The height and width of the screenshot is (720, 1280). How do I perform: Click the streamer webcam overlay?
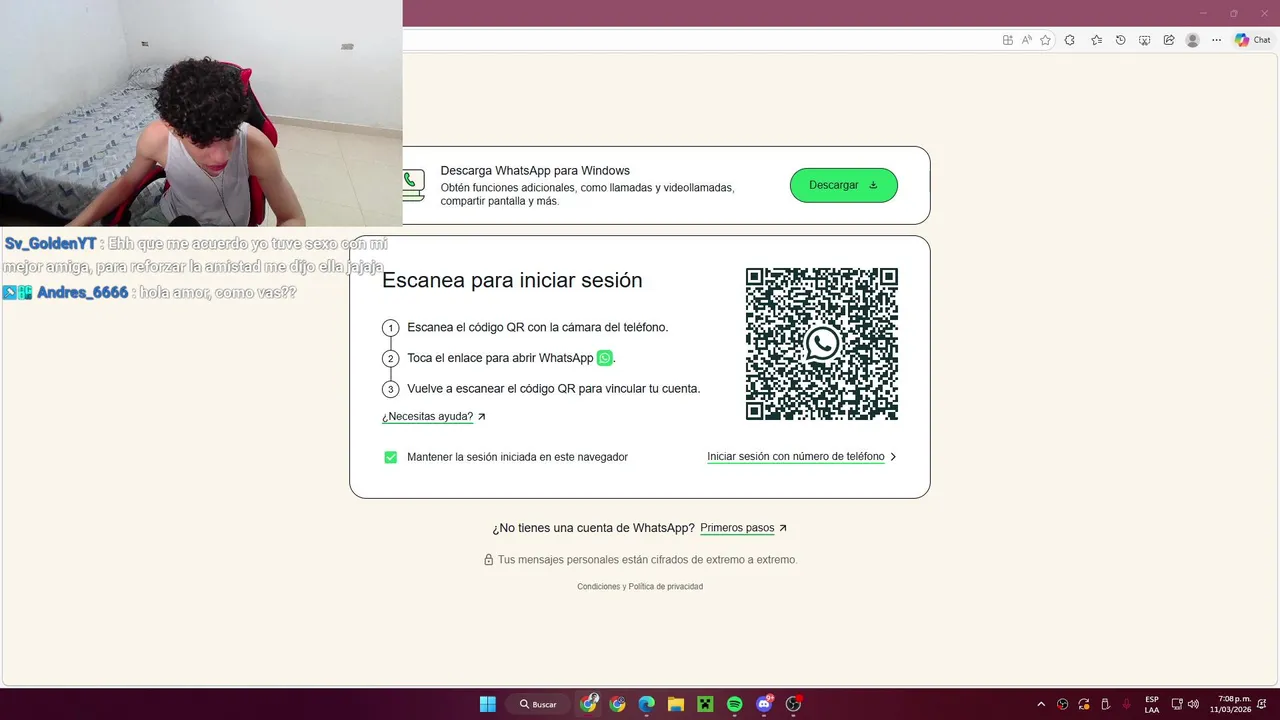click(x=201, y=113)
